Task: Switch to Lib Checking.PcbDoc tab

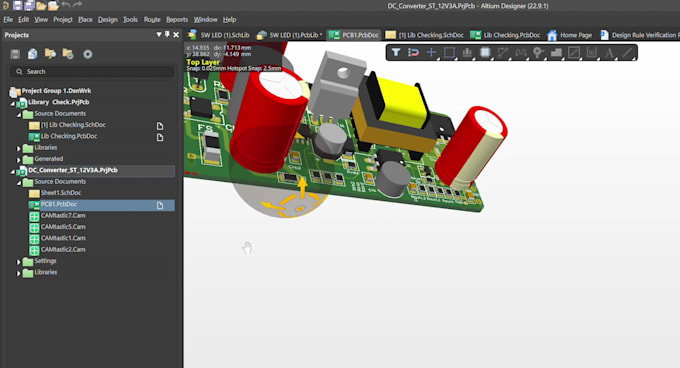Action: (x=506, y=35)
